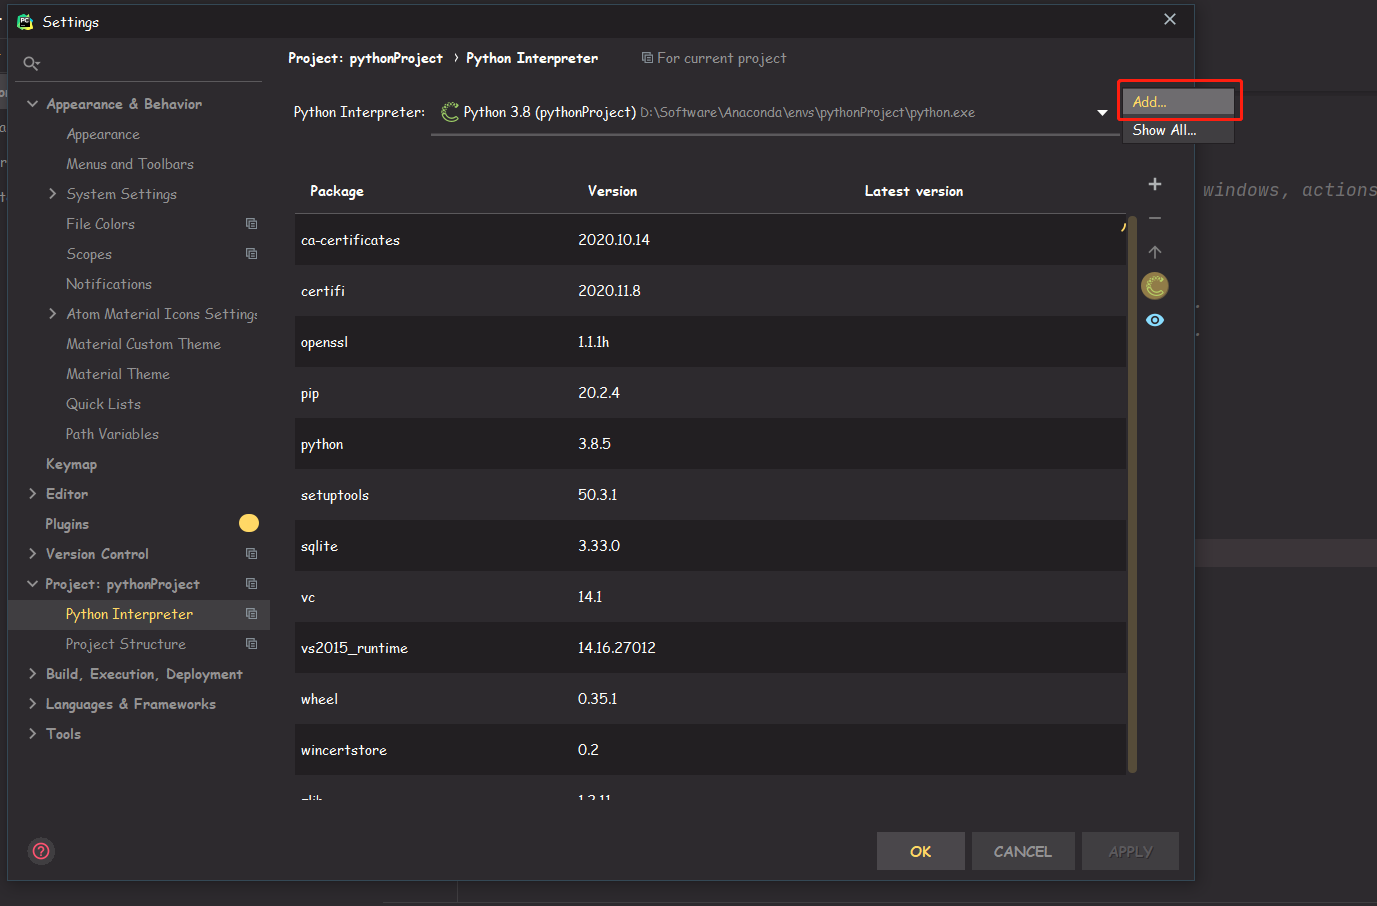This screenshot has width=1377, height=906.
Task: Click the yellow Plugins update badge
Action: click(x=249, y=523)
